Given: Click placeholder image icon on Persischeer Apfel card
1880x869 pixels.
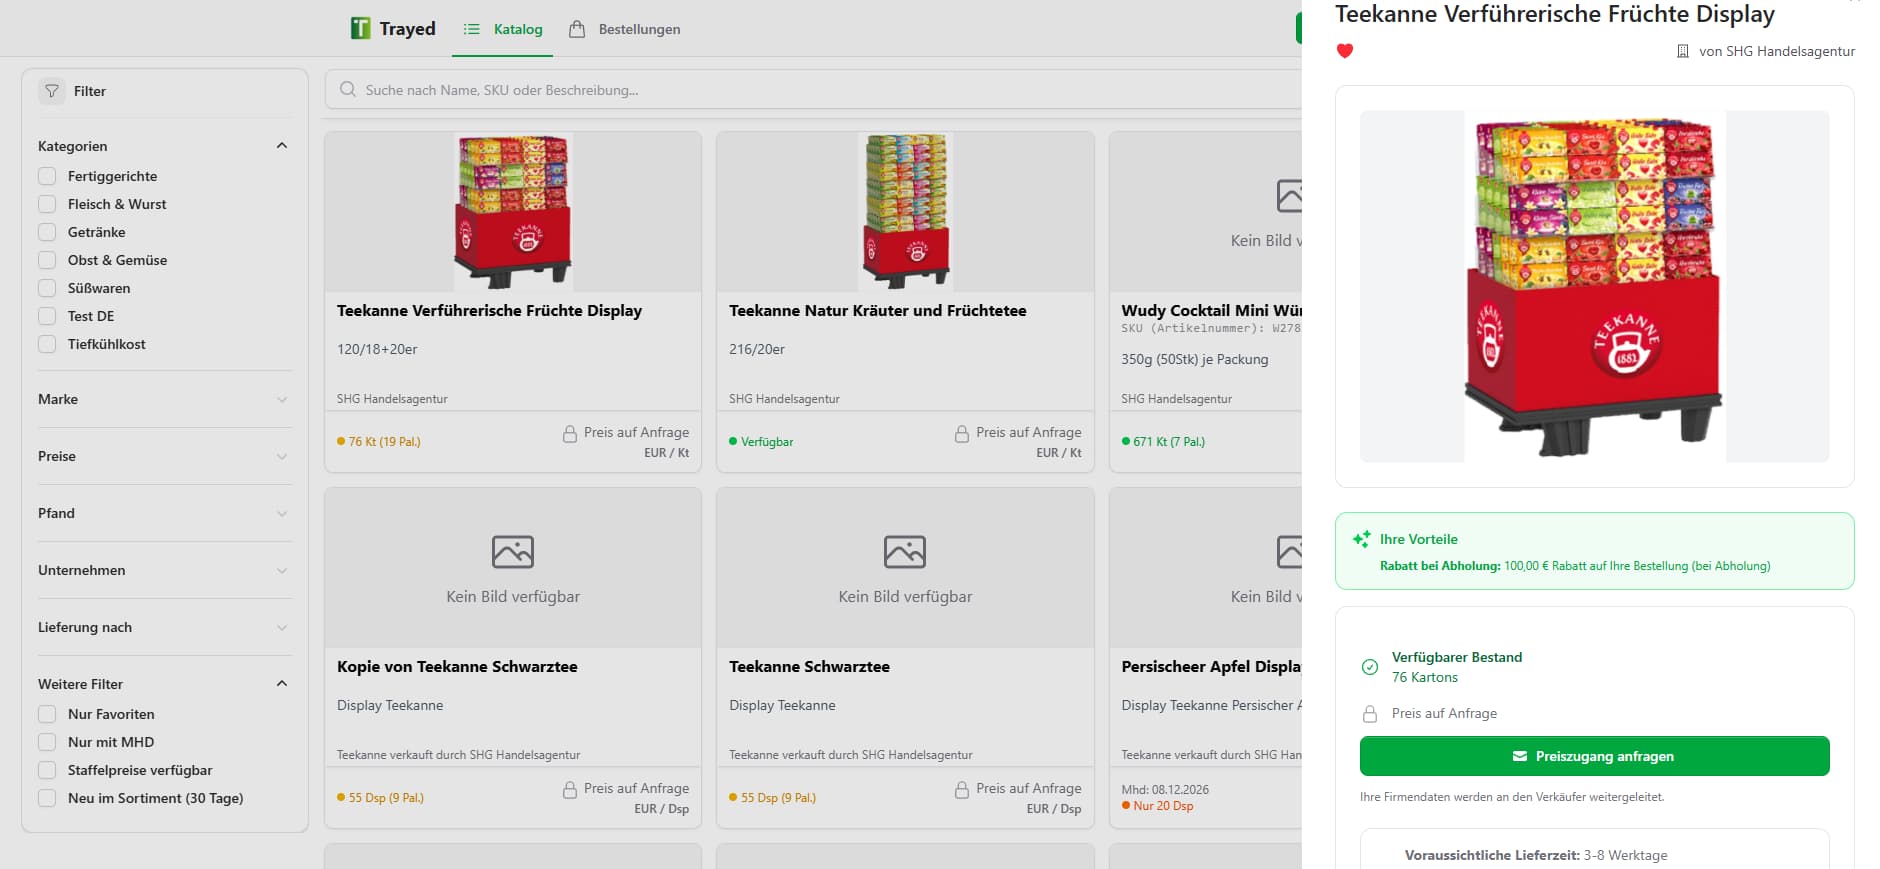Looking at the screenshot, I should [x=1290, y=552].
